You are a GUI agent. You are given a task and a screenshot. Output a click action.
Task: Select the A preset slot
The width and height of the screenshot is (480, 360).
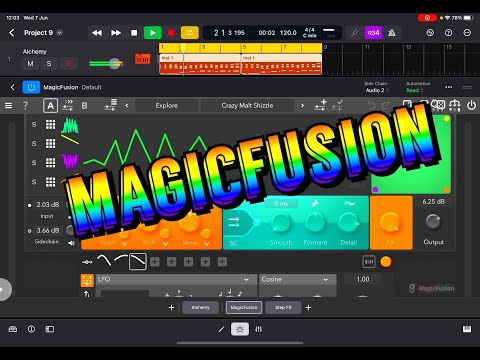pos(50,106)
